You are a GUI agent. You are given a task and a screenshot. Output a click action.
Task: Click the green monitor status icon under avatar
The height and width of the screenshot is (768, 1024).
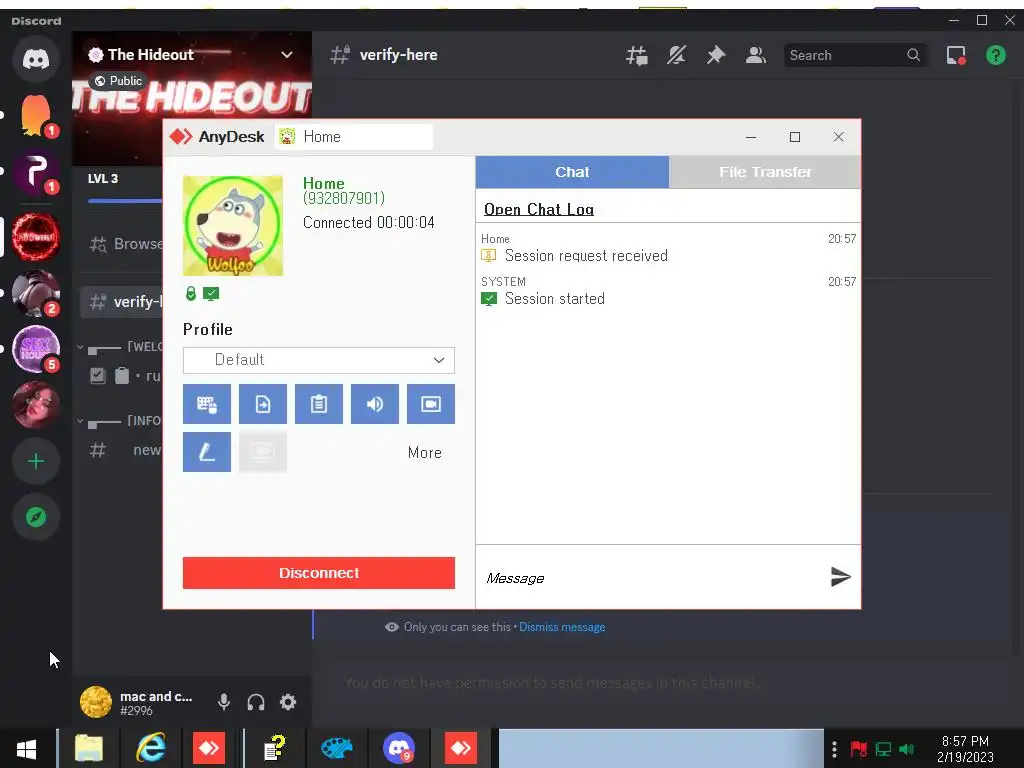tap(211, 294)
